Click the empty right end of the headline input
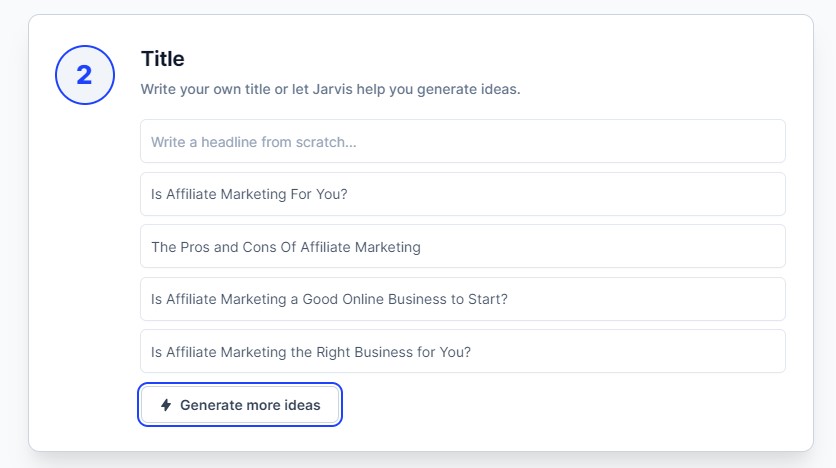 pyautogui.click(x=740, y=142)
